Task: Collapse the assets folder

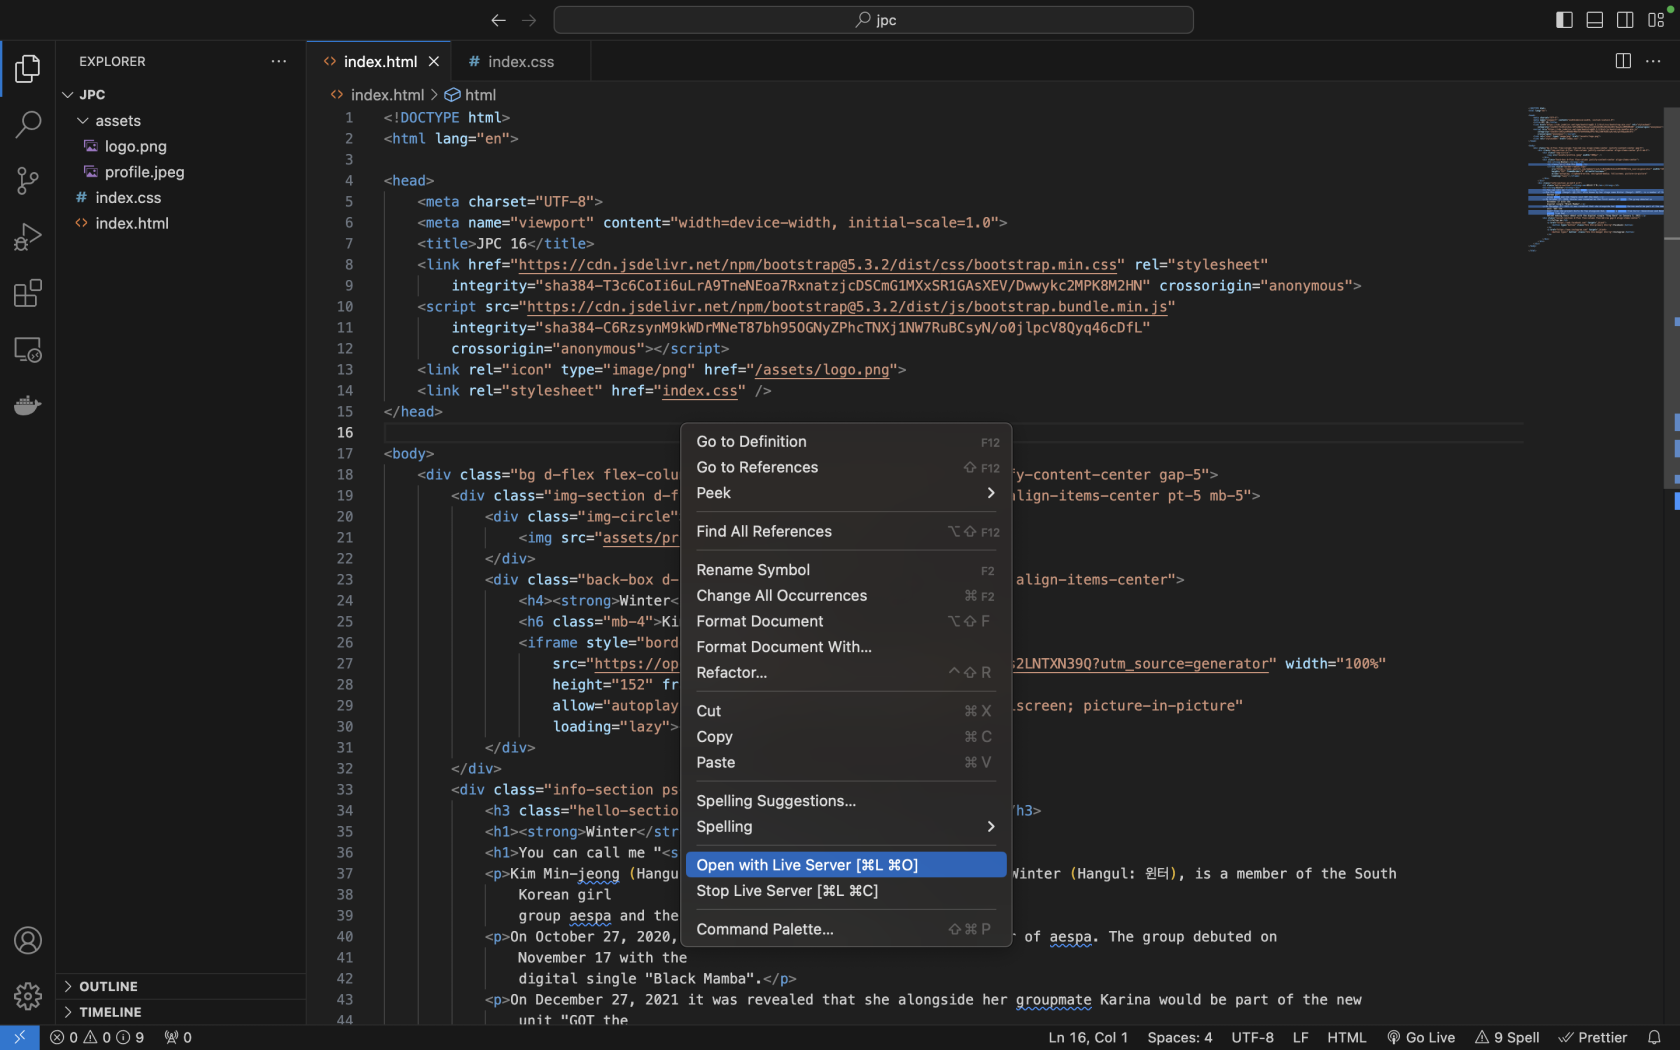Action: pyautogui.click(x=83, y=120)
